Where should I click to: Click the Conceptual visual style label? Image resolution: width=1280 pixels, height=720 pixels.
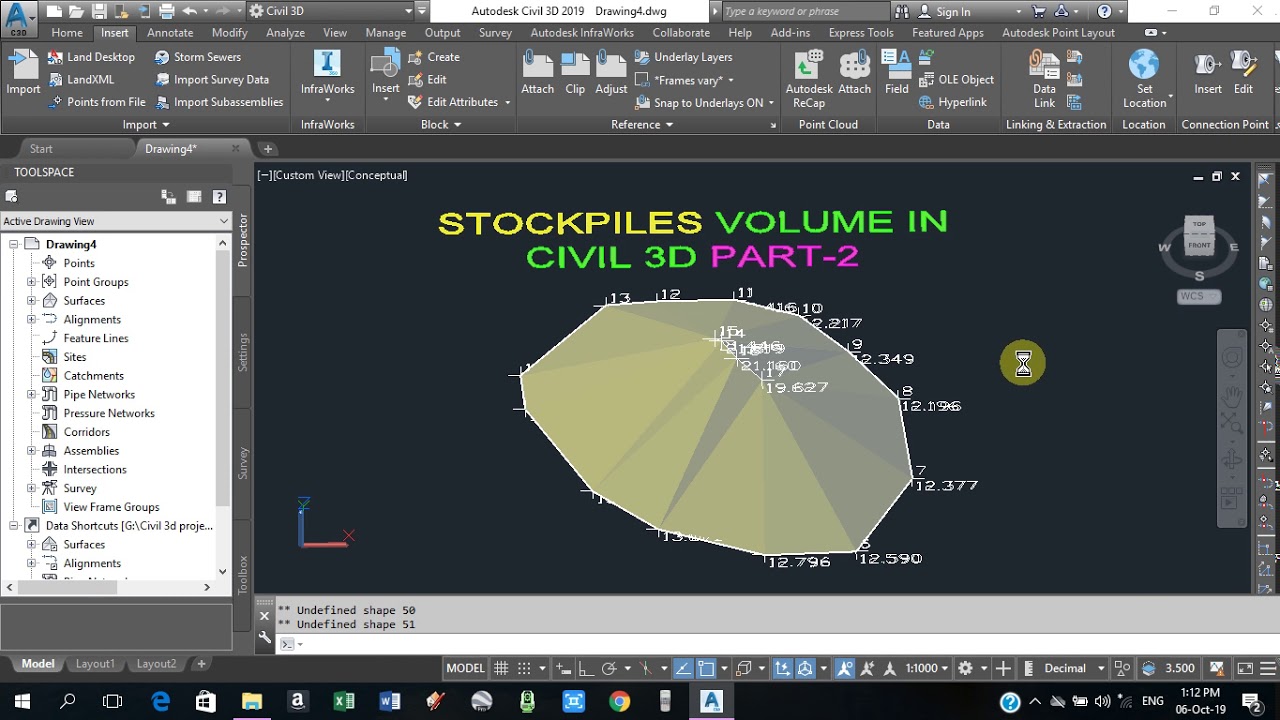coord(378,175)
